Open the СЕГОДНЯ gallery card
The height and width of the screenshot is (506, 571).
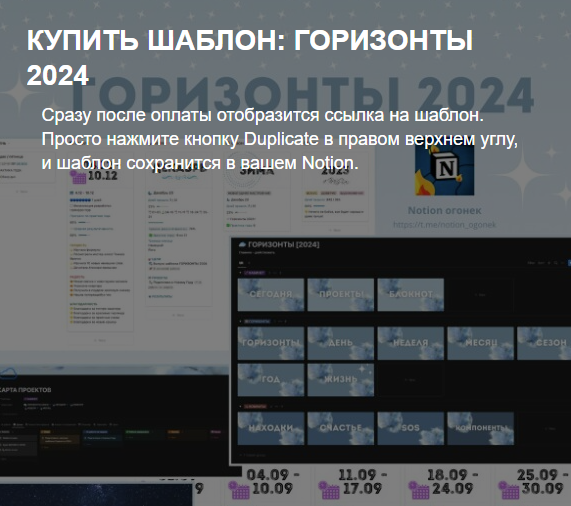(x=271, y=294)
